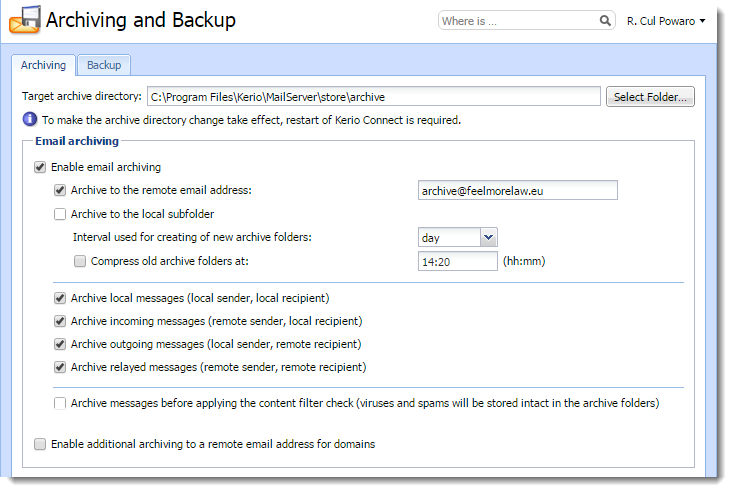The width and height of the screenshot is (732, 492).
Task: Switch to the Backup tab
Action: [104, 65]
